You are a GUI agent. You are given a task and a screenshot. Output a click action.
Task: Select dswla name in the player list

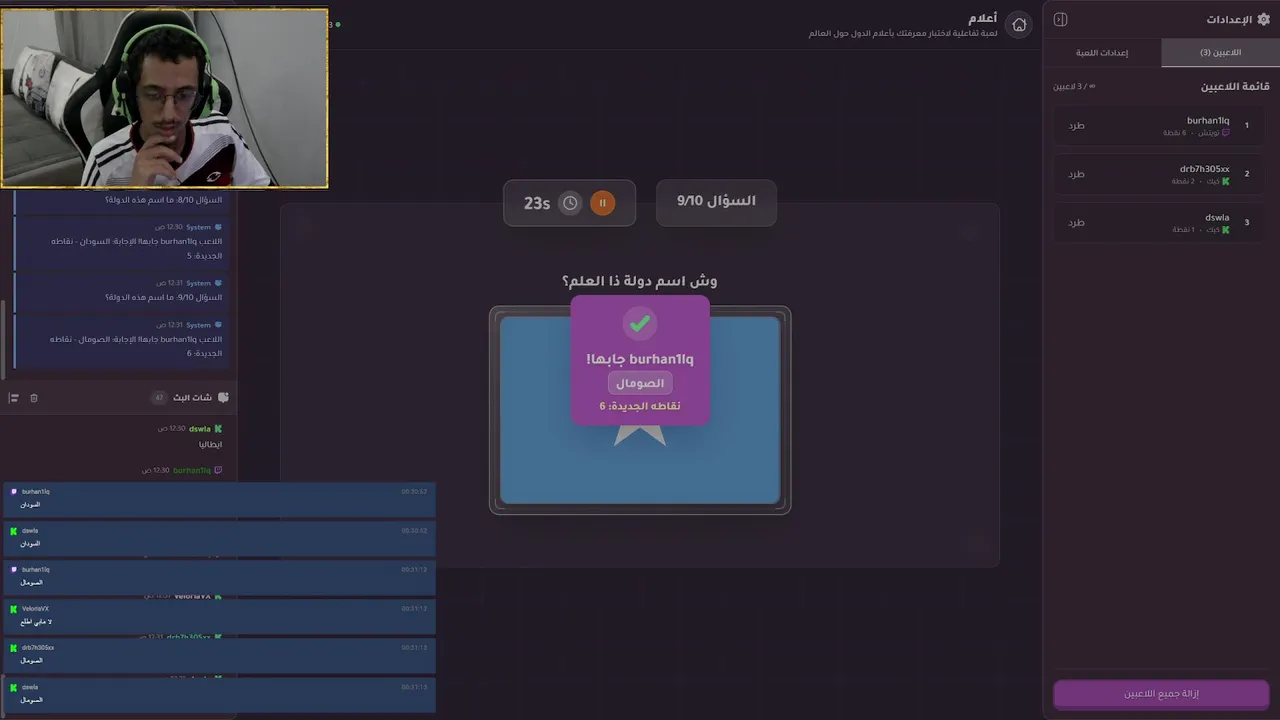coord(1217,218)
